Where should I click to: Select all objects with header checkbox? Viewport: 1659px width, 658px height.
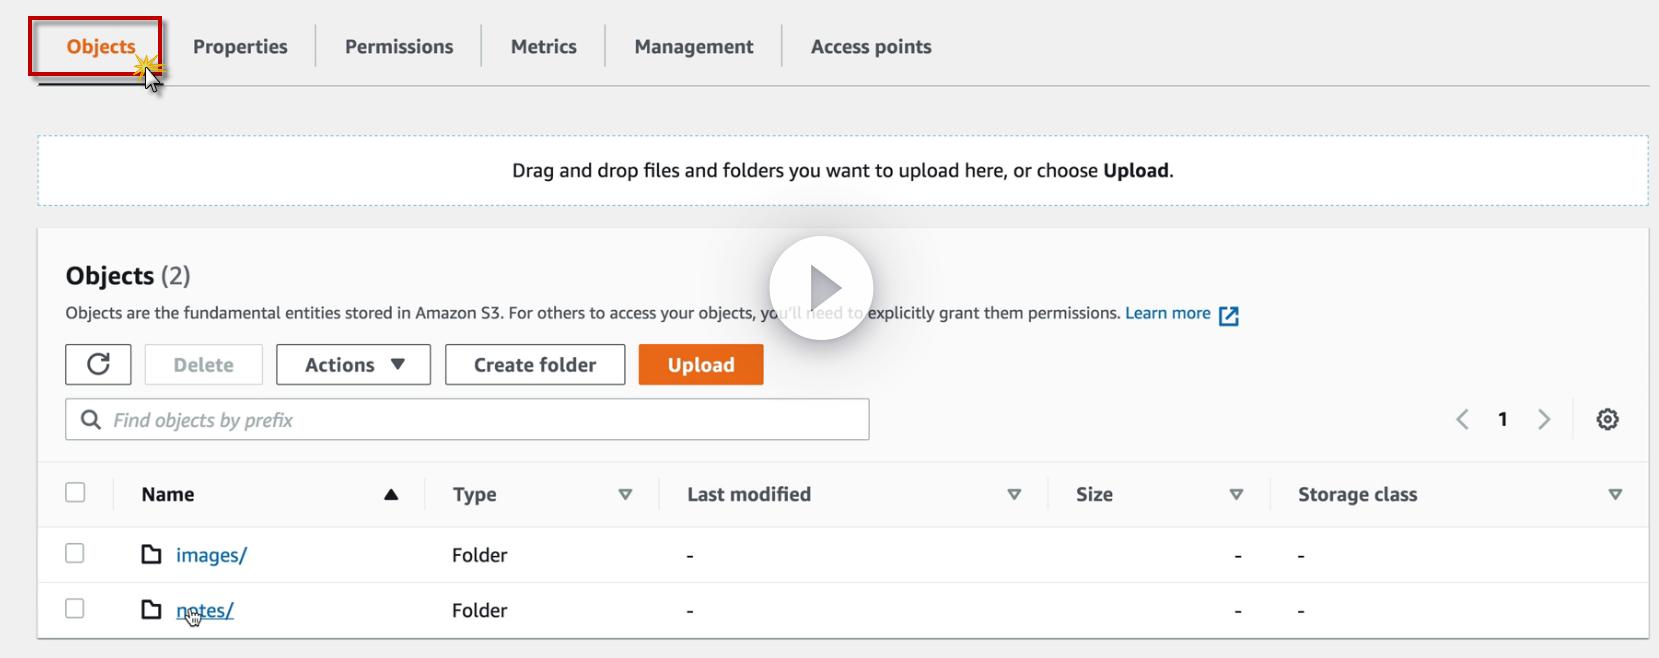75,493
